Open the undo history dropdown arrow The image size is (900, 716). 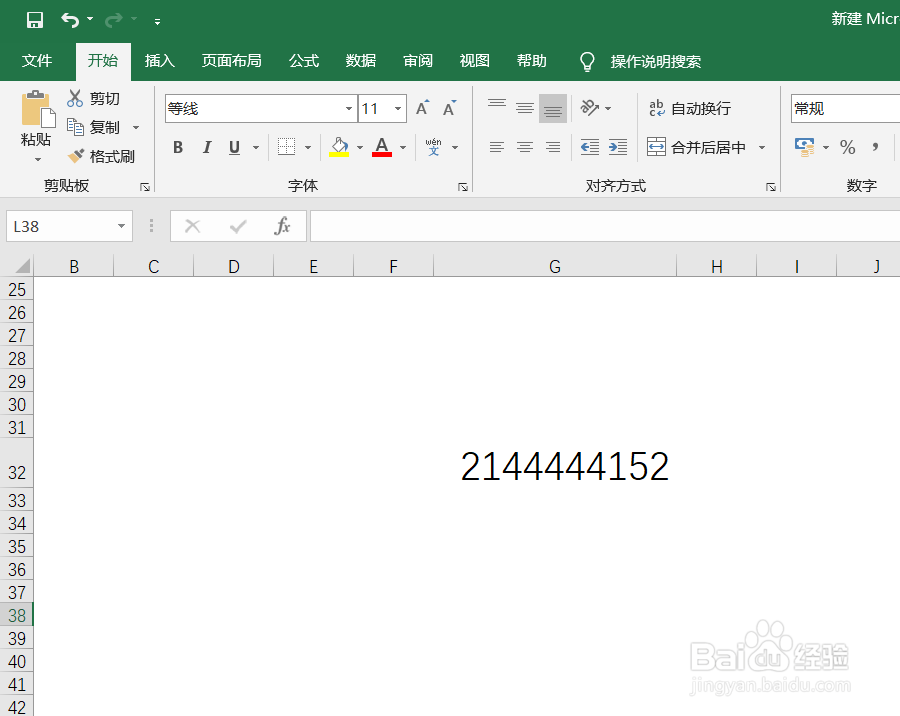pyautogui.click(x=90, y=20)
